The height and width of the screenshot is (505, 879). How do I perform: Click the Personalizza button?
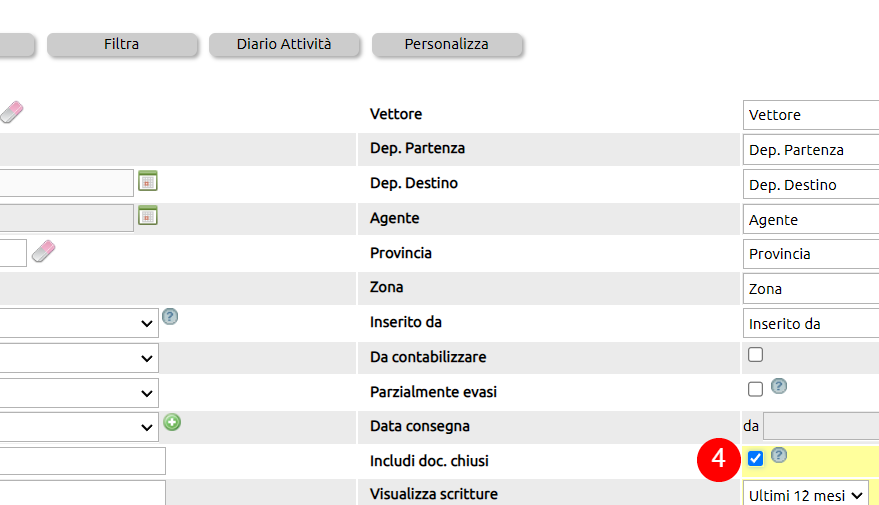(447, 44)
